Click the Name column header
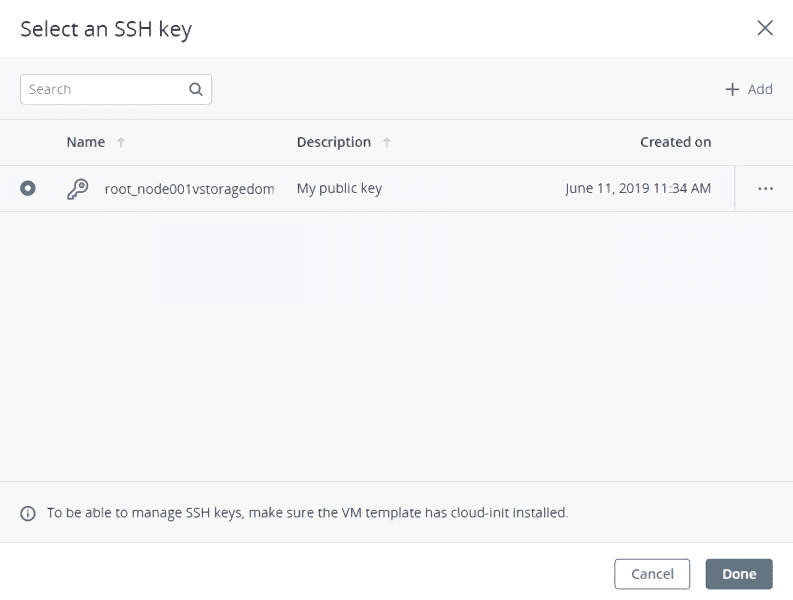Screen dimensions: 793x600 pyautogui.click(x=86, y=142)
